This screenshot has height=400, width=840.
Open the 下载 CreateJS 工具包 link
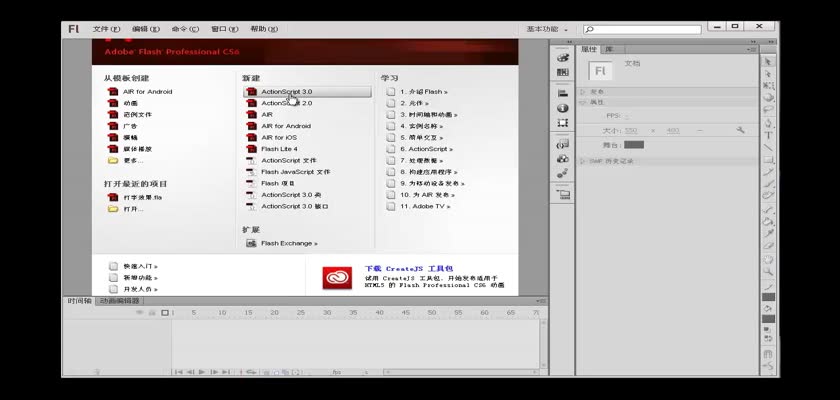409,269
